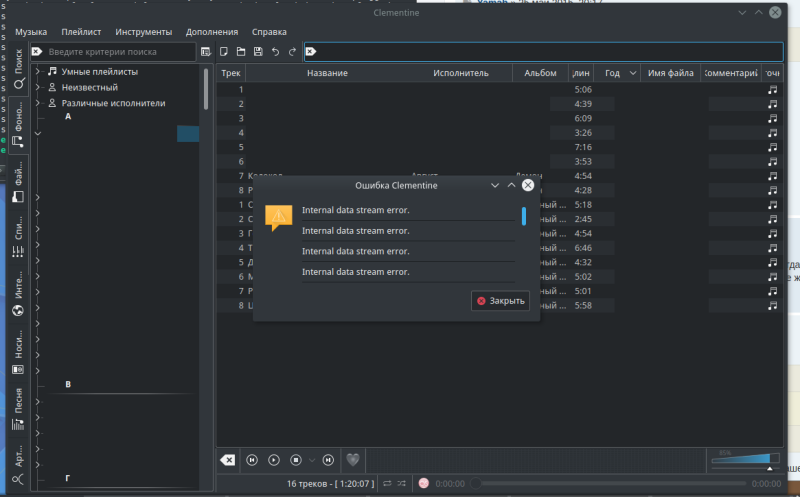Open library display options icon

pyautogui.click(x=206, y=52)
